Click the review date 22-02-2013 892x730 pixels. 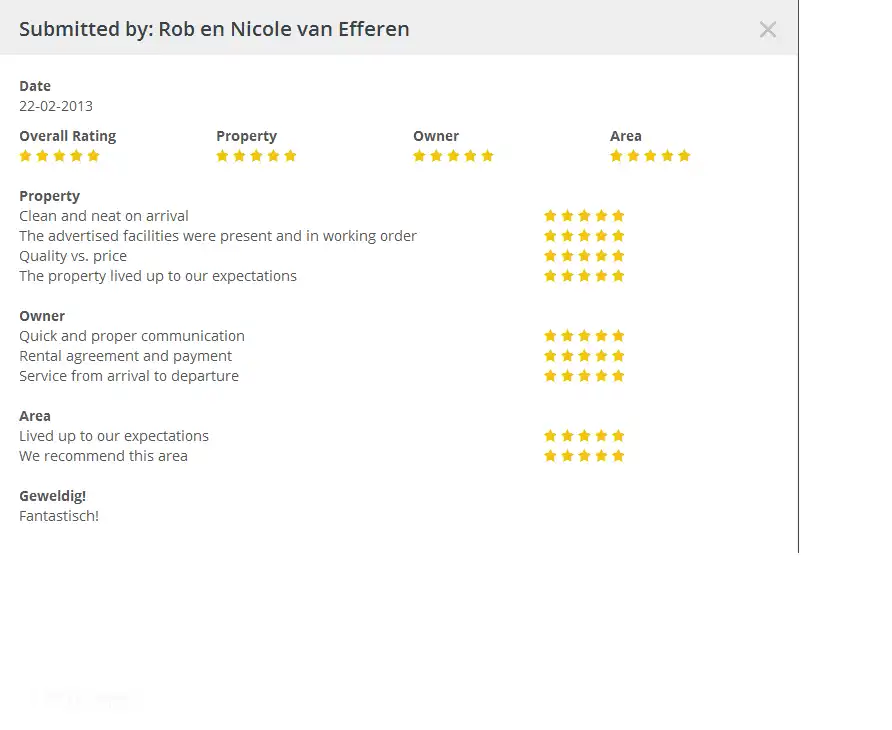tap(56, 106)
